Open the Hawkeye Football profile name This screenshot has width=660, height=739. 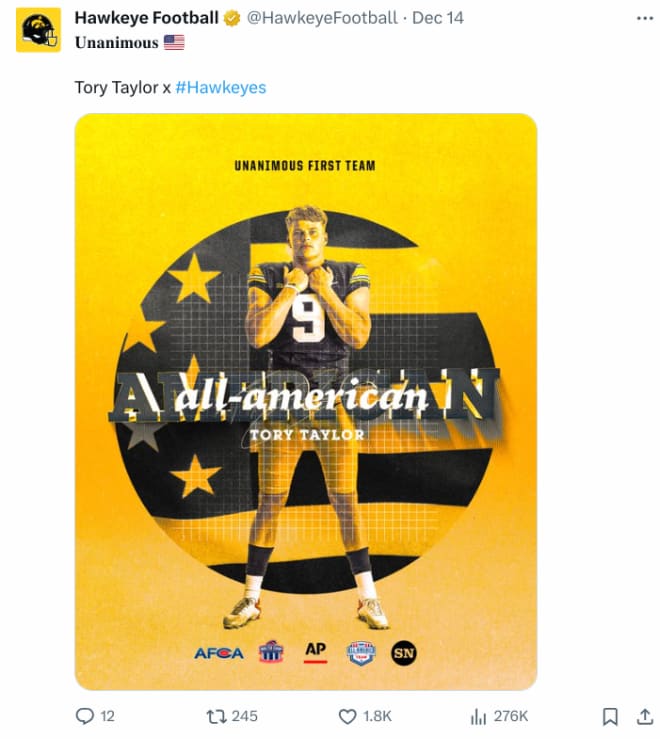pos(147,18)
